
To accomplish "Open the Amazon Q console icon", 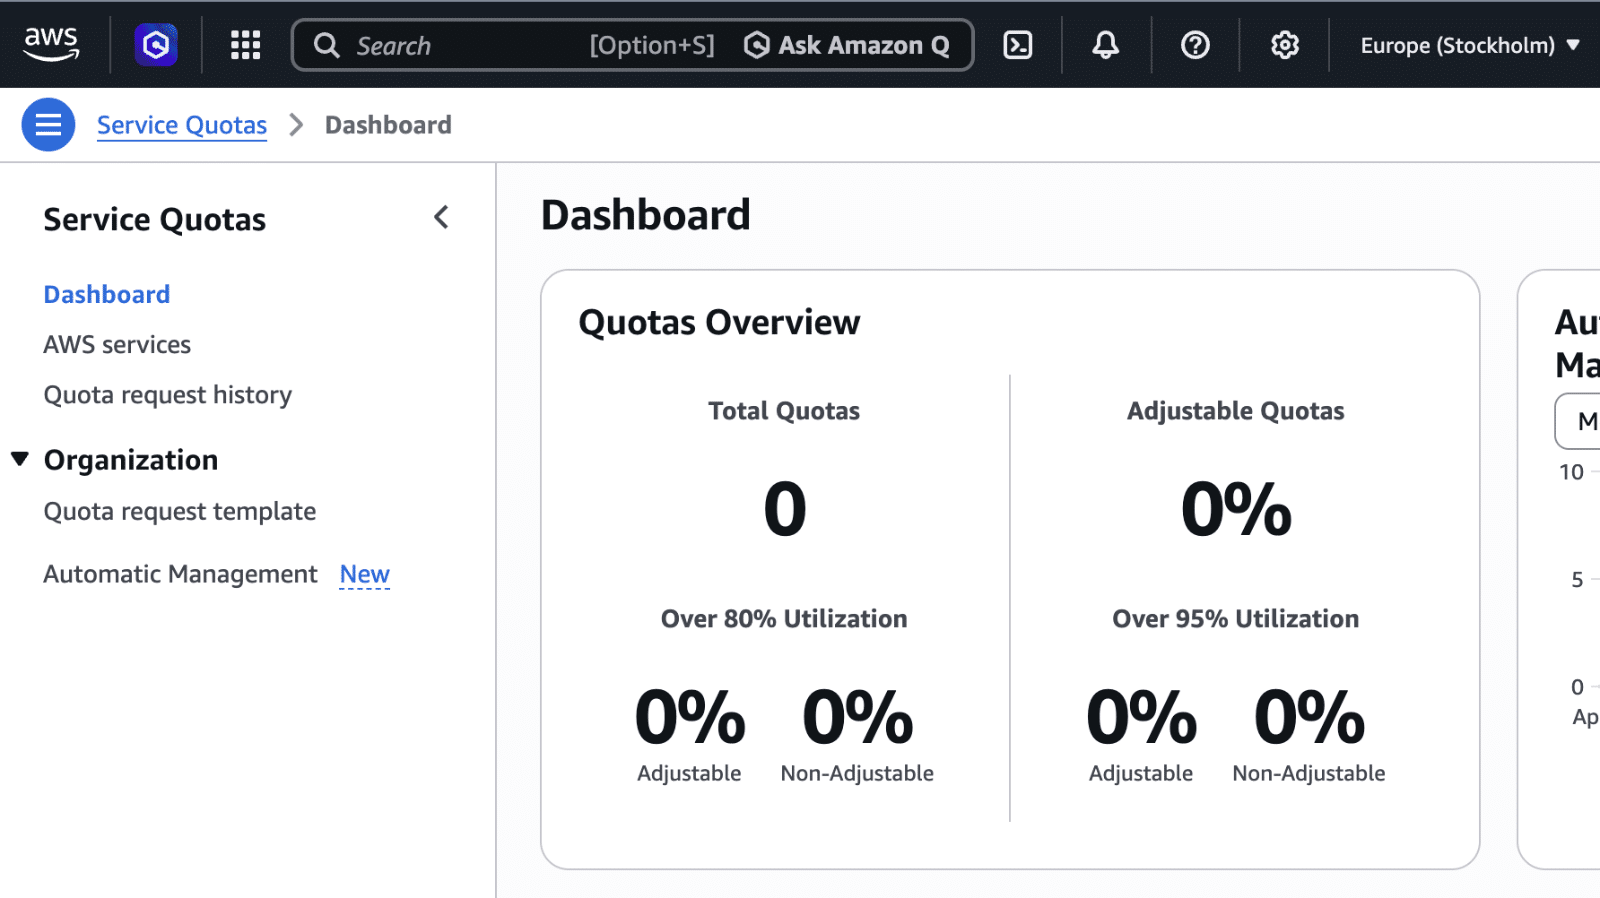I will coord(156,45).
